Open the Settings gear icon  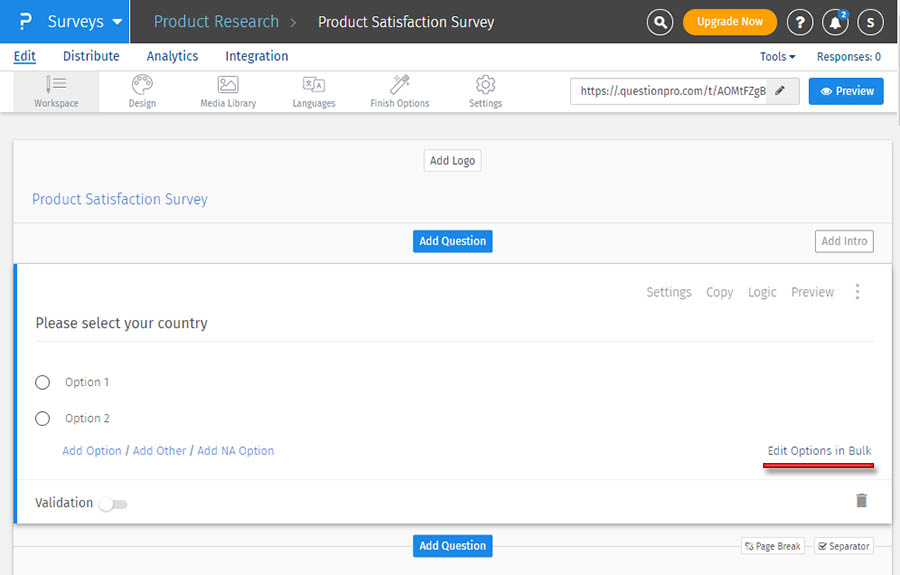485,85
